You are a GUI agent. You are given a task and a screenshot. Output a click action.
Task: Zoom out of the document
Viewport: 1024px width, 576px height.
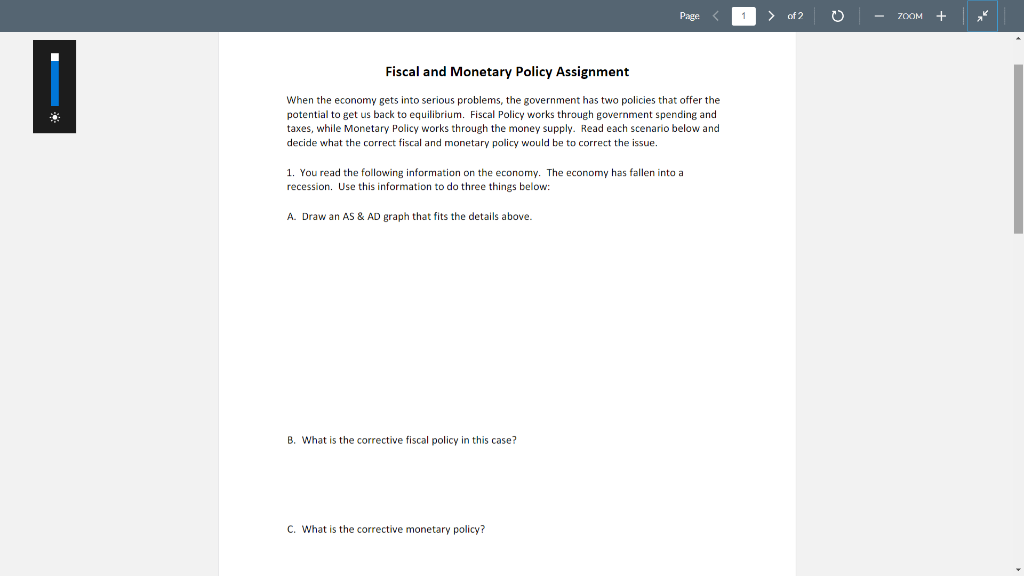click(878, 15)
